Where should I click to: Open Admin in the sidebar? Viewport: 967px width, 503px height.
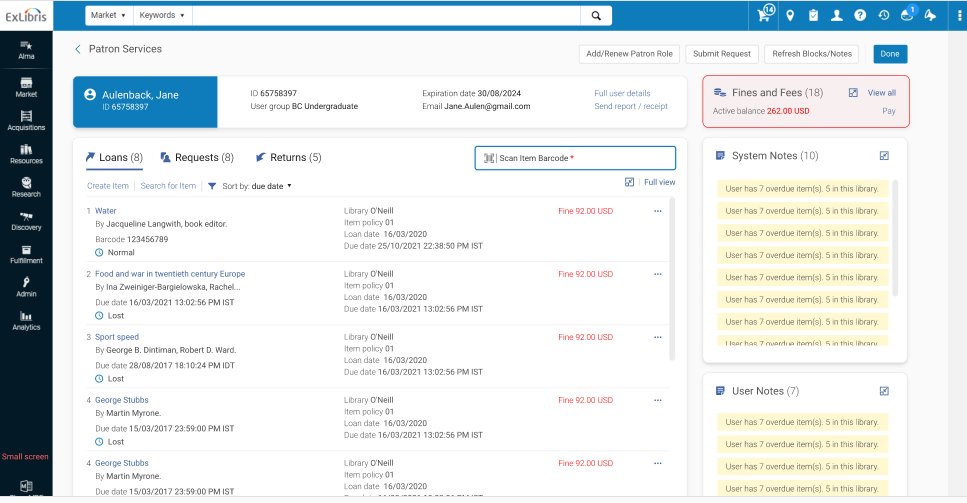(x=26, y=287)
